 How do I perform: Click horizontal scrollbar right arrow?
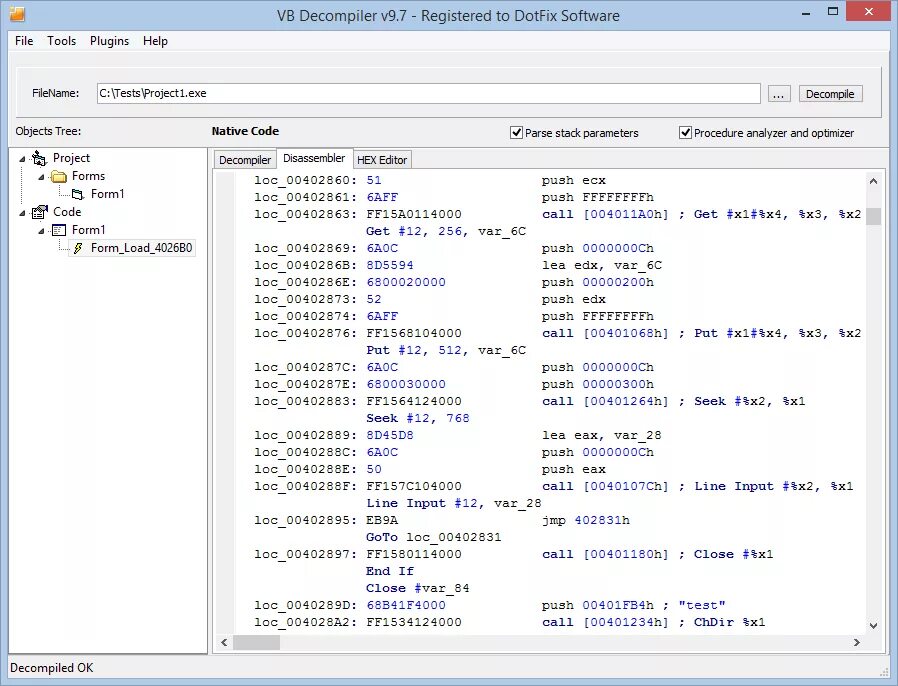tap(857, 642)
